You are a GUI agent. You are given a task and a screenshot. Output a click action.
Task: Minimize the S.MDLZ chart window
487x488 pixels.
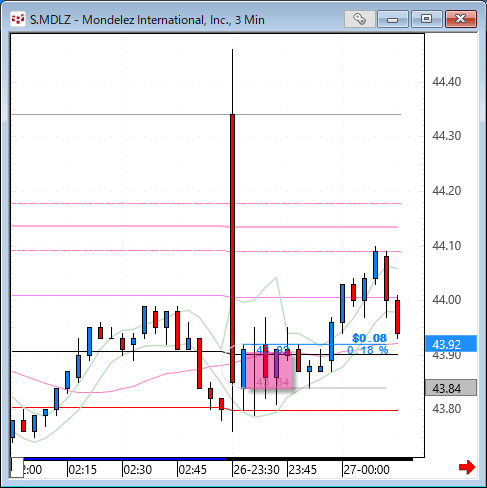pos(393,19)
